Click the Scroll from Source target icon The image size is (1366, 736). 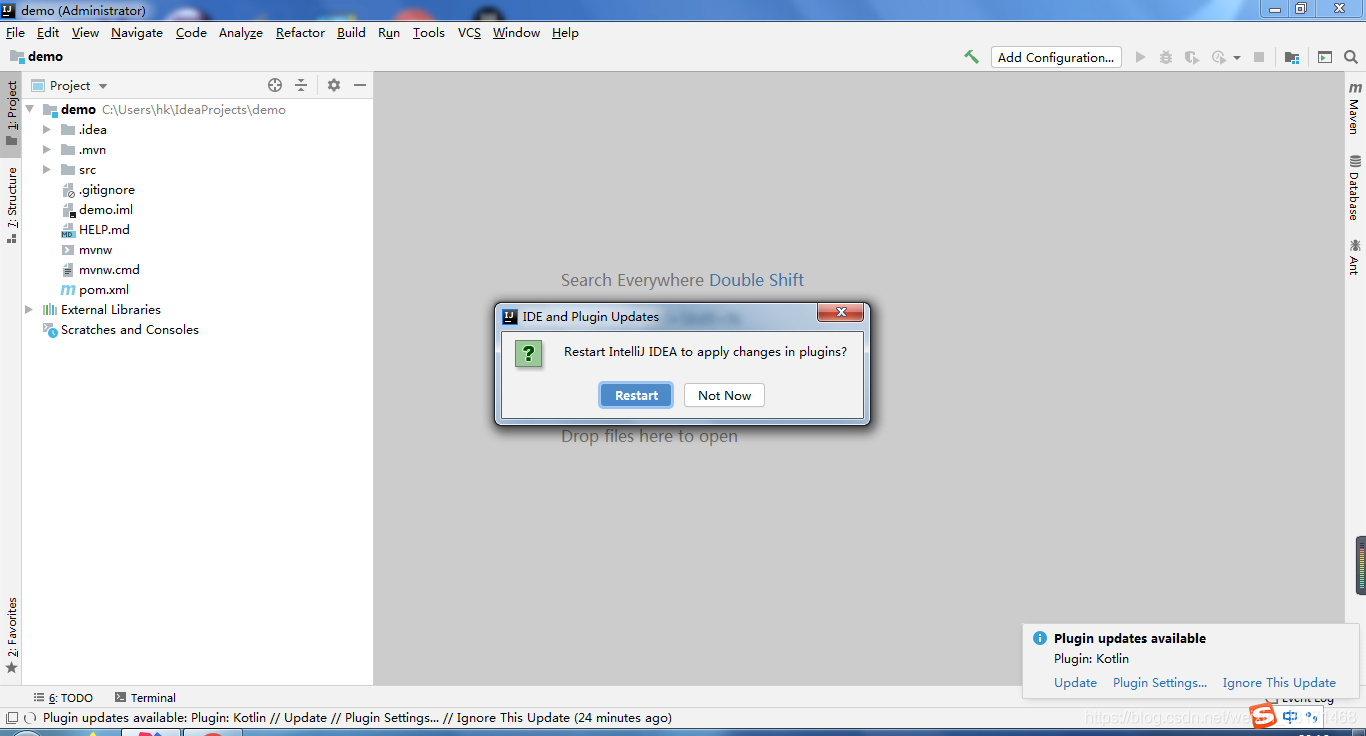[x=275, y=85]
